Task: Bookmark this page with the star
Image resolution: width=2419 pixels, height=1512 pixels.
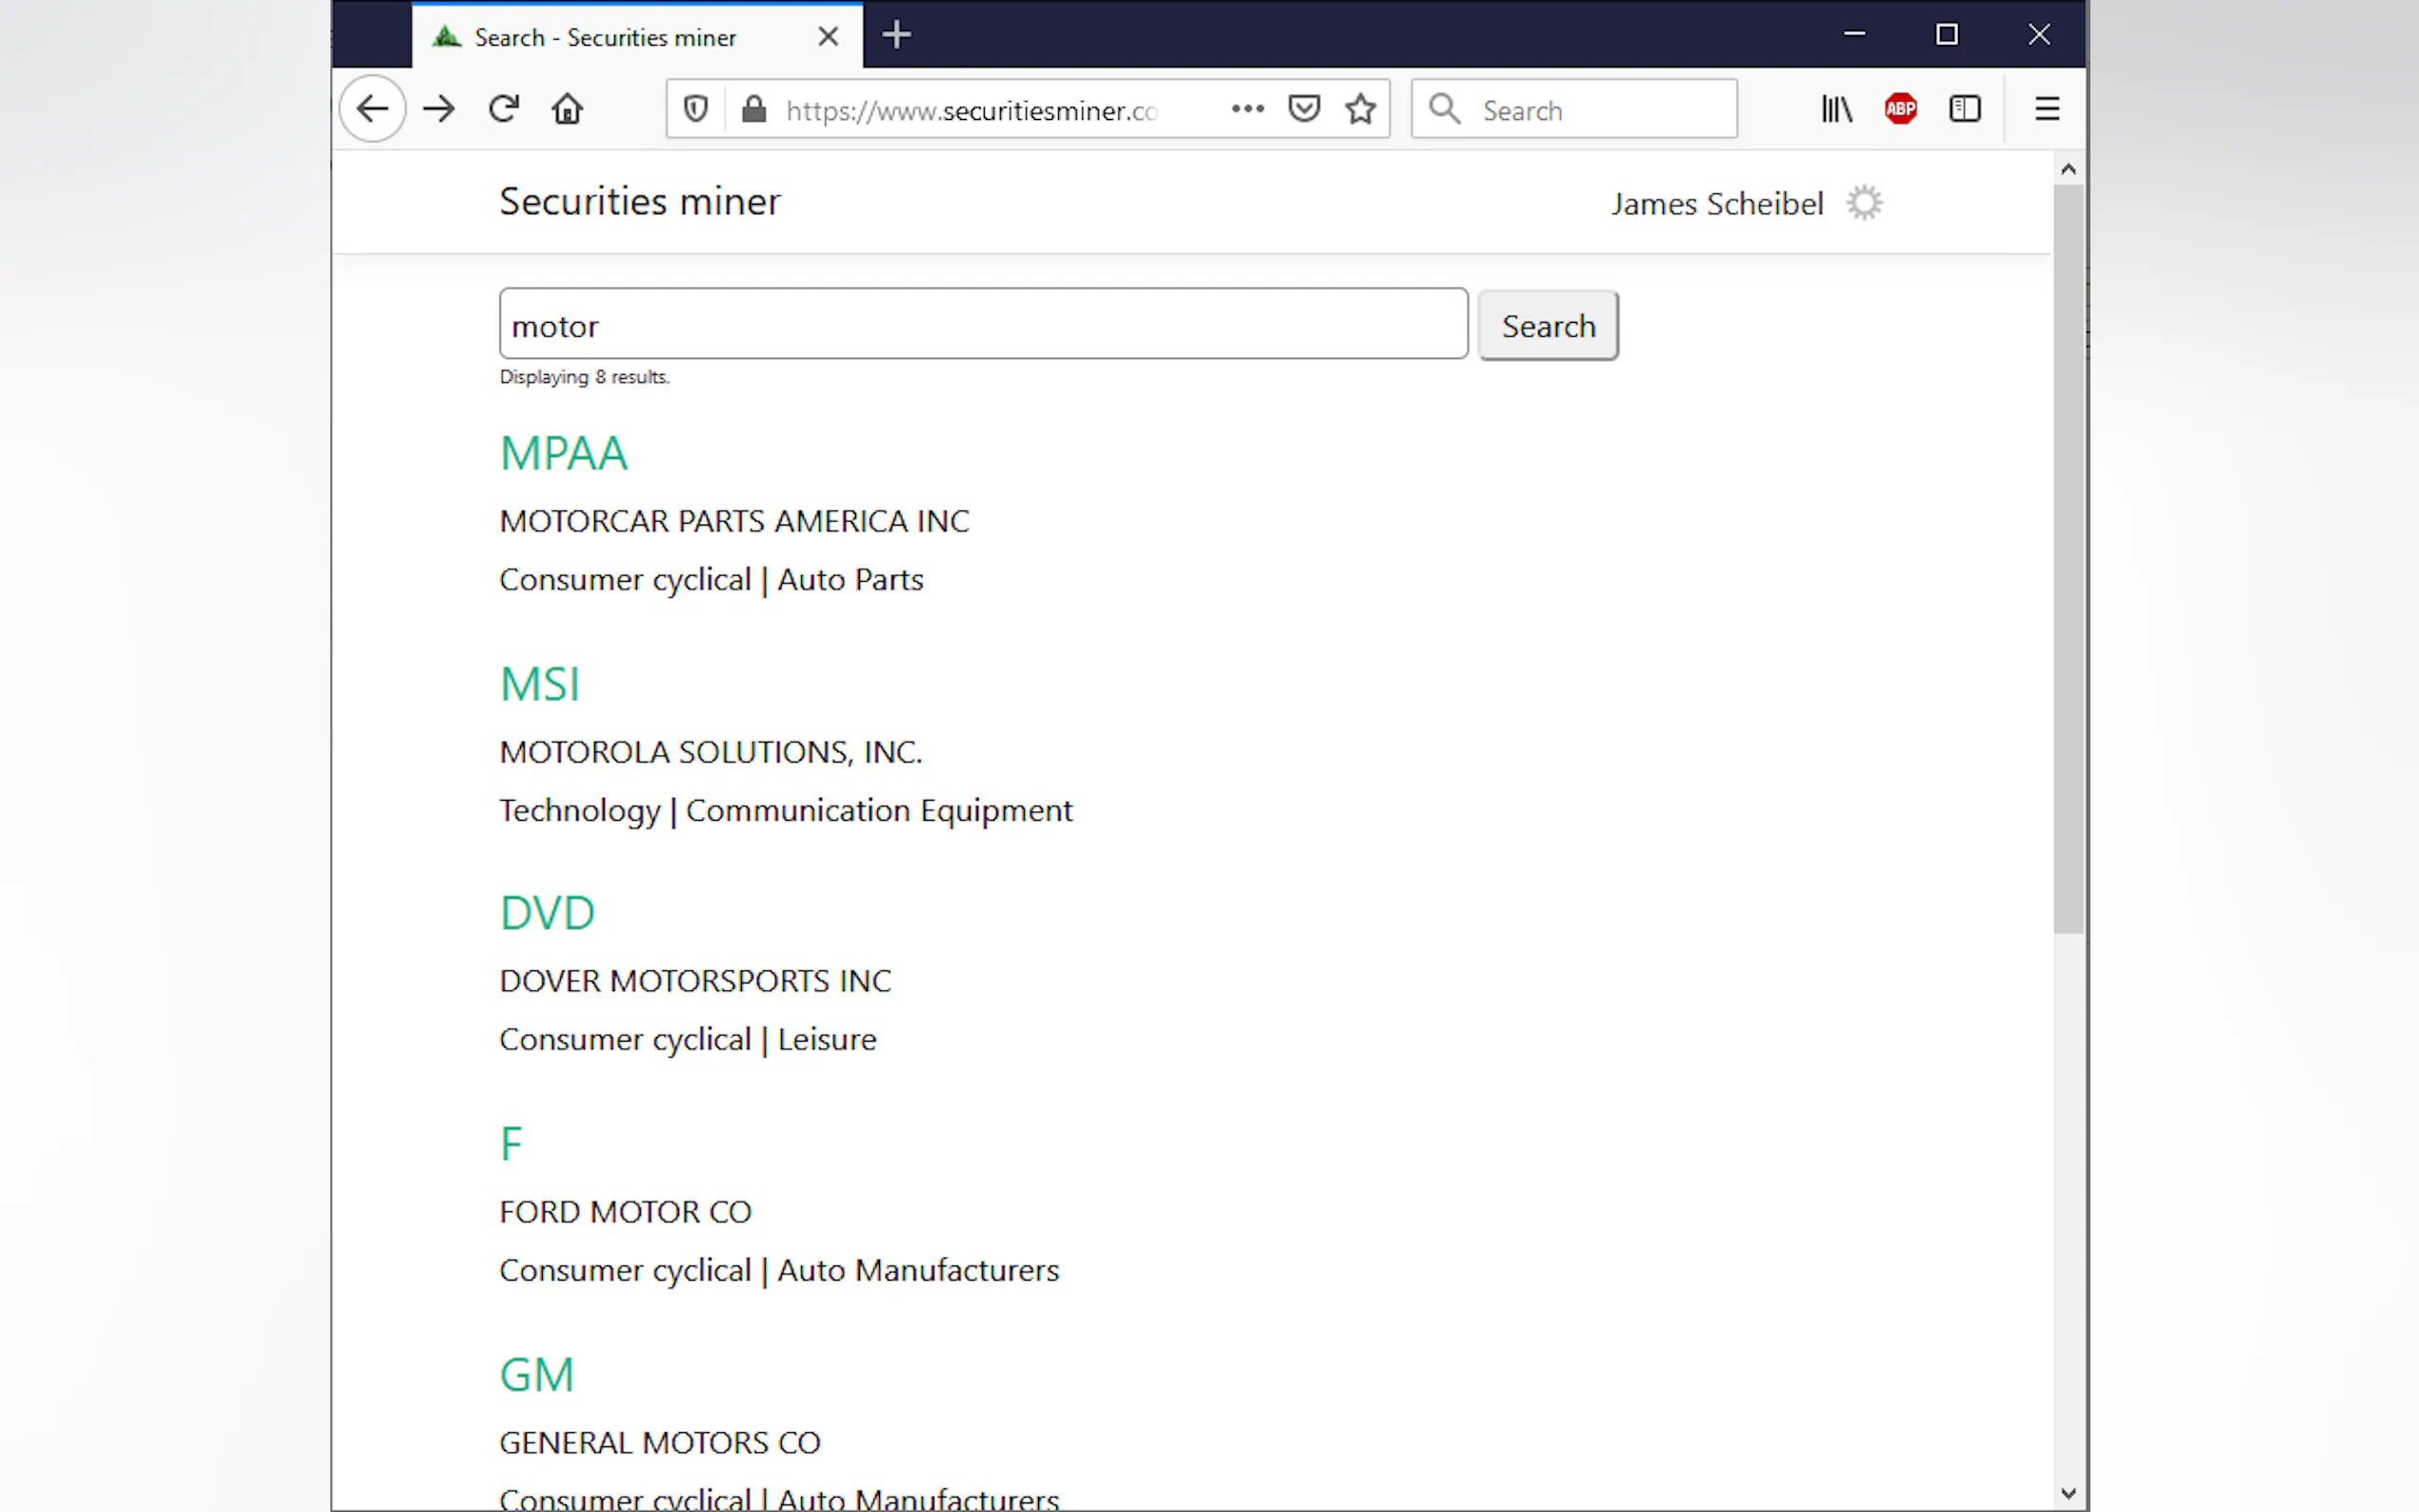Action: pos(1360,109)
